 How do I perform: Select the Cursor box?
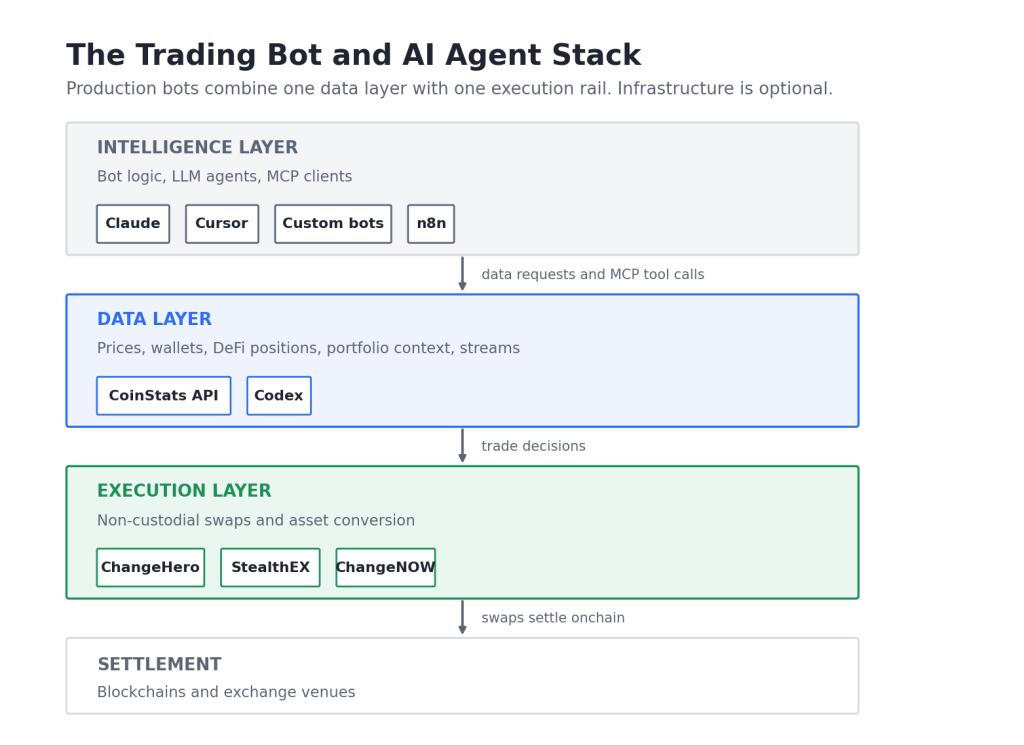(x=222, y=224)
